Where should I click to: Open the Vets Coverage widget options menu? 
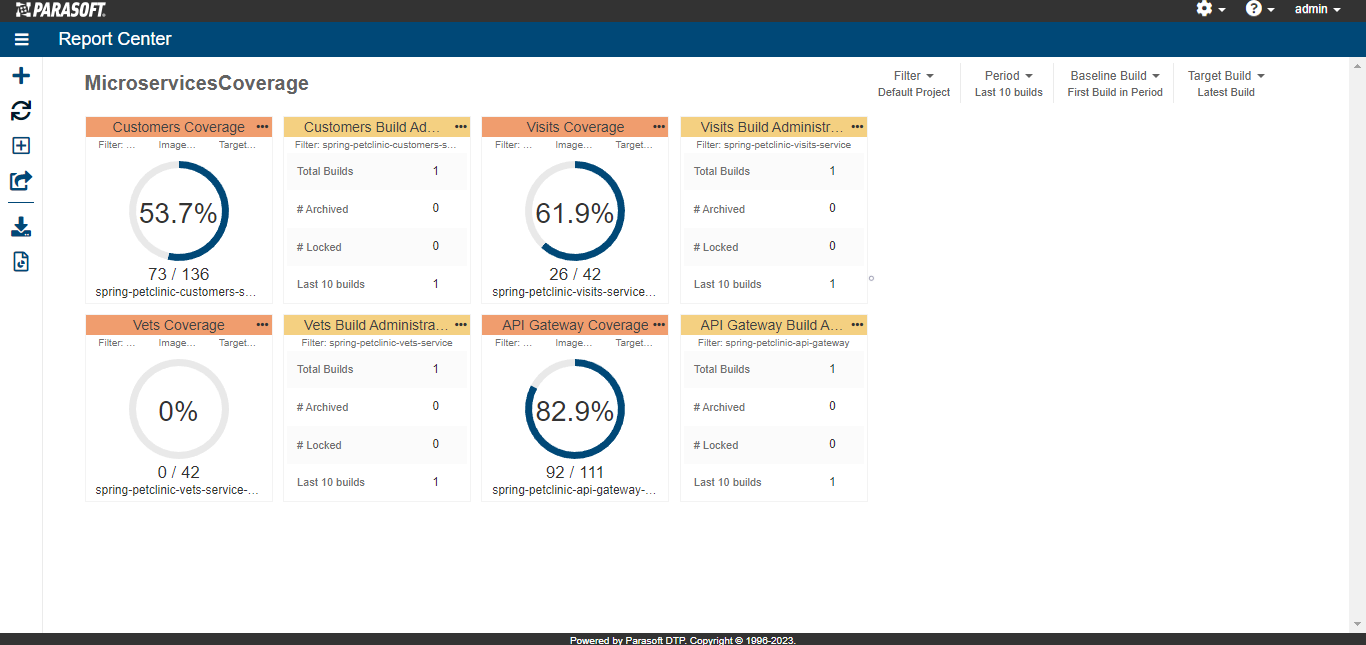(262, 325)
